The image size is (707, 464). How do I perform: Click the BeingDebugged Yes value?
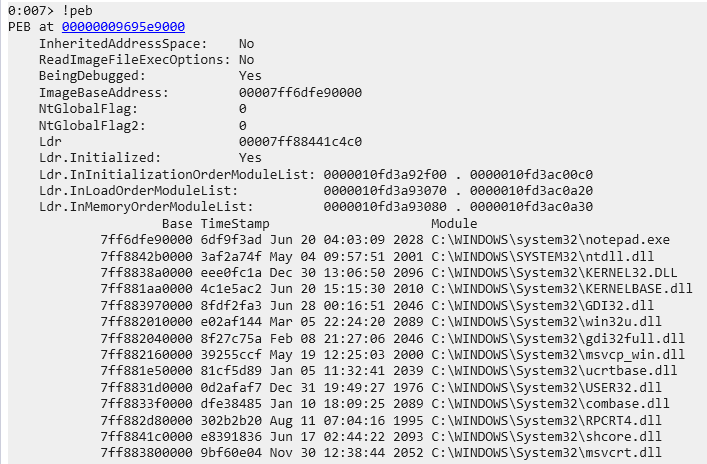point(250,76)
